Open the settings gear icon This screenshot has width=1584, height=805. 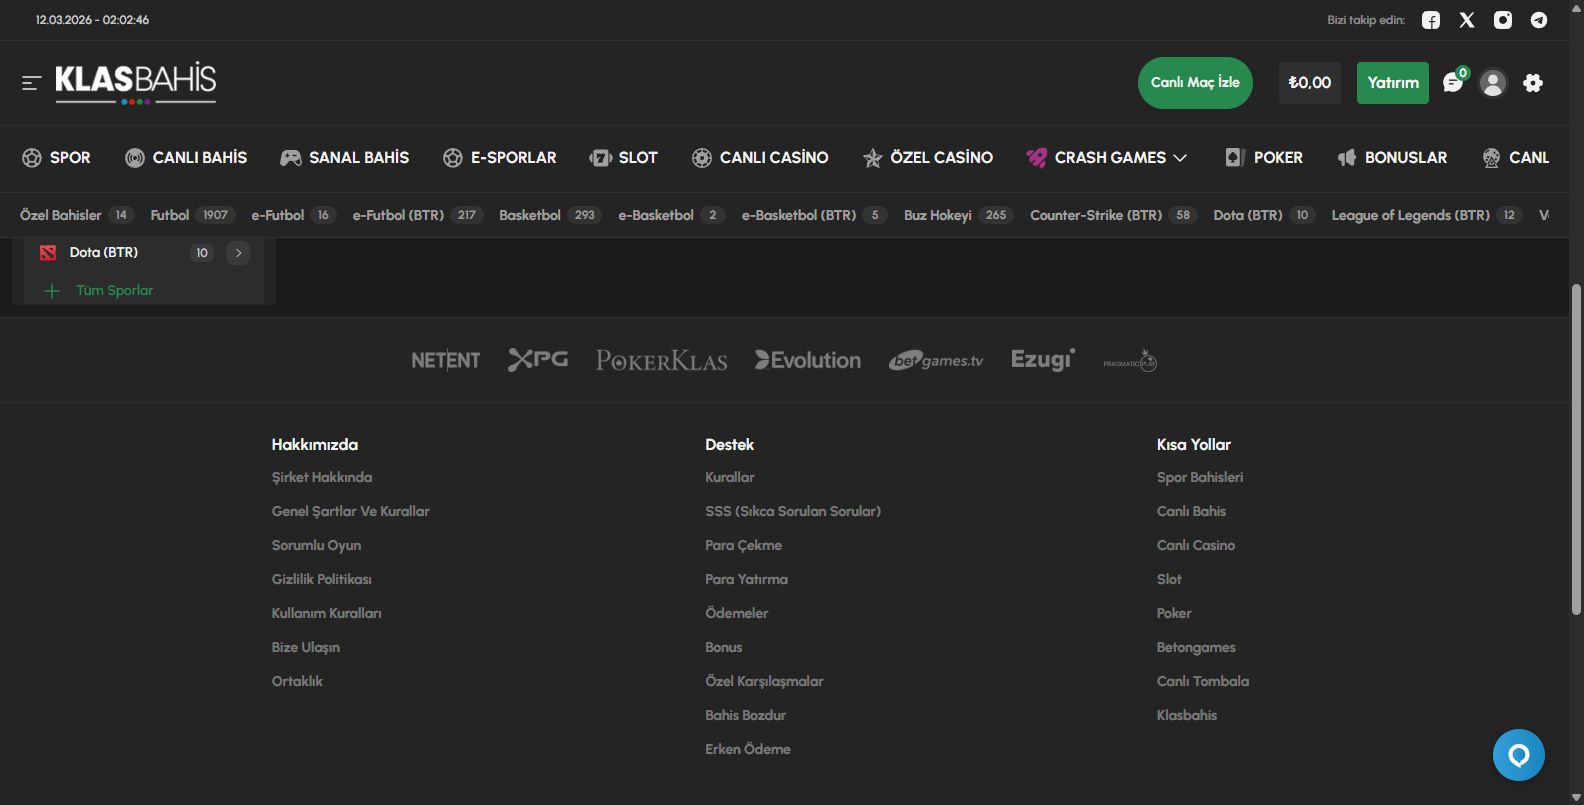point(1533,83)
